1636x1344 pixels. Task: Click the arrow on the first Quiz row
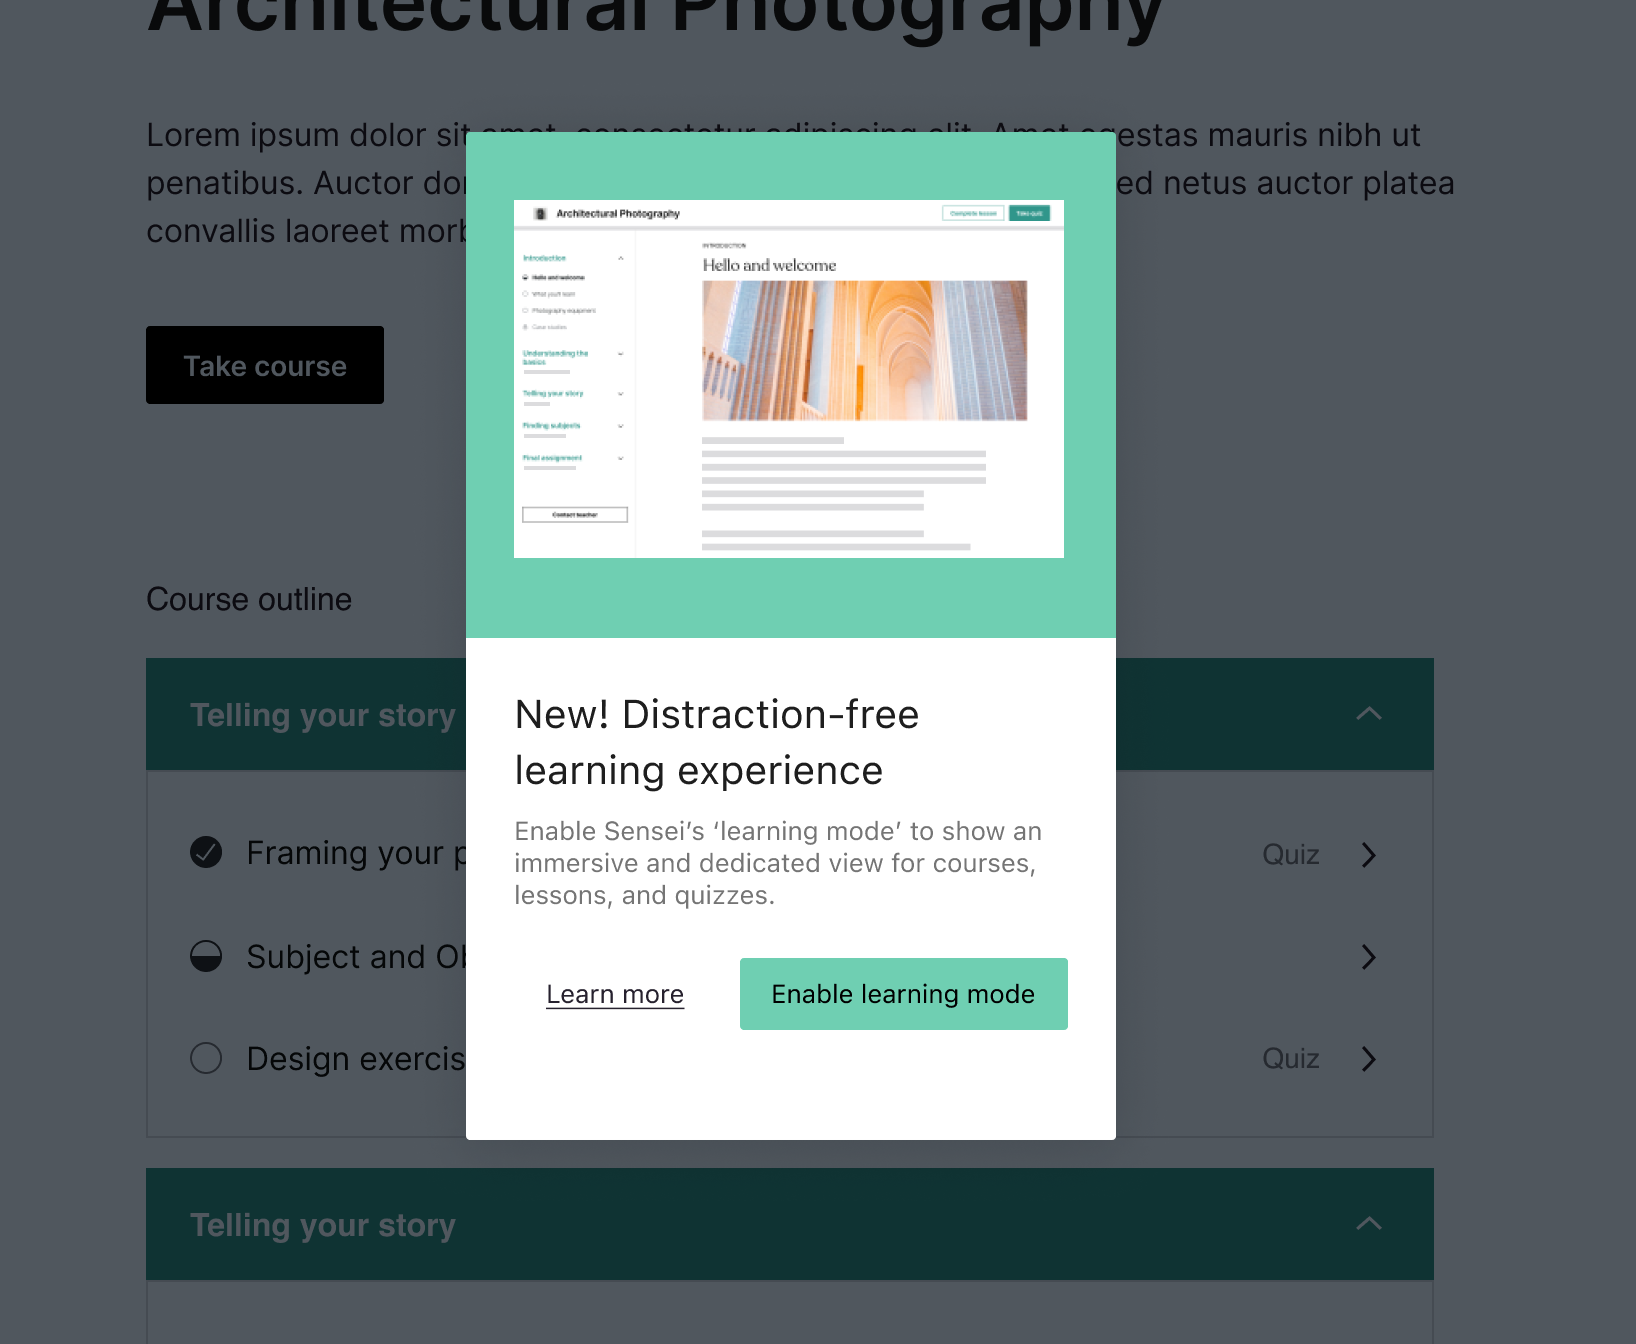coord(1368,854)
